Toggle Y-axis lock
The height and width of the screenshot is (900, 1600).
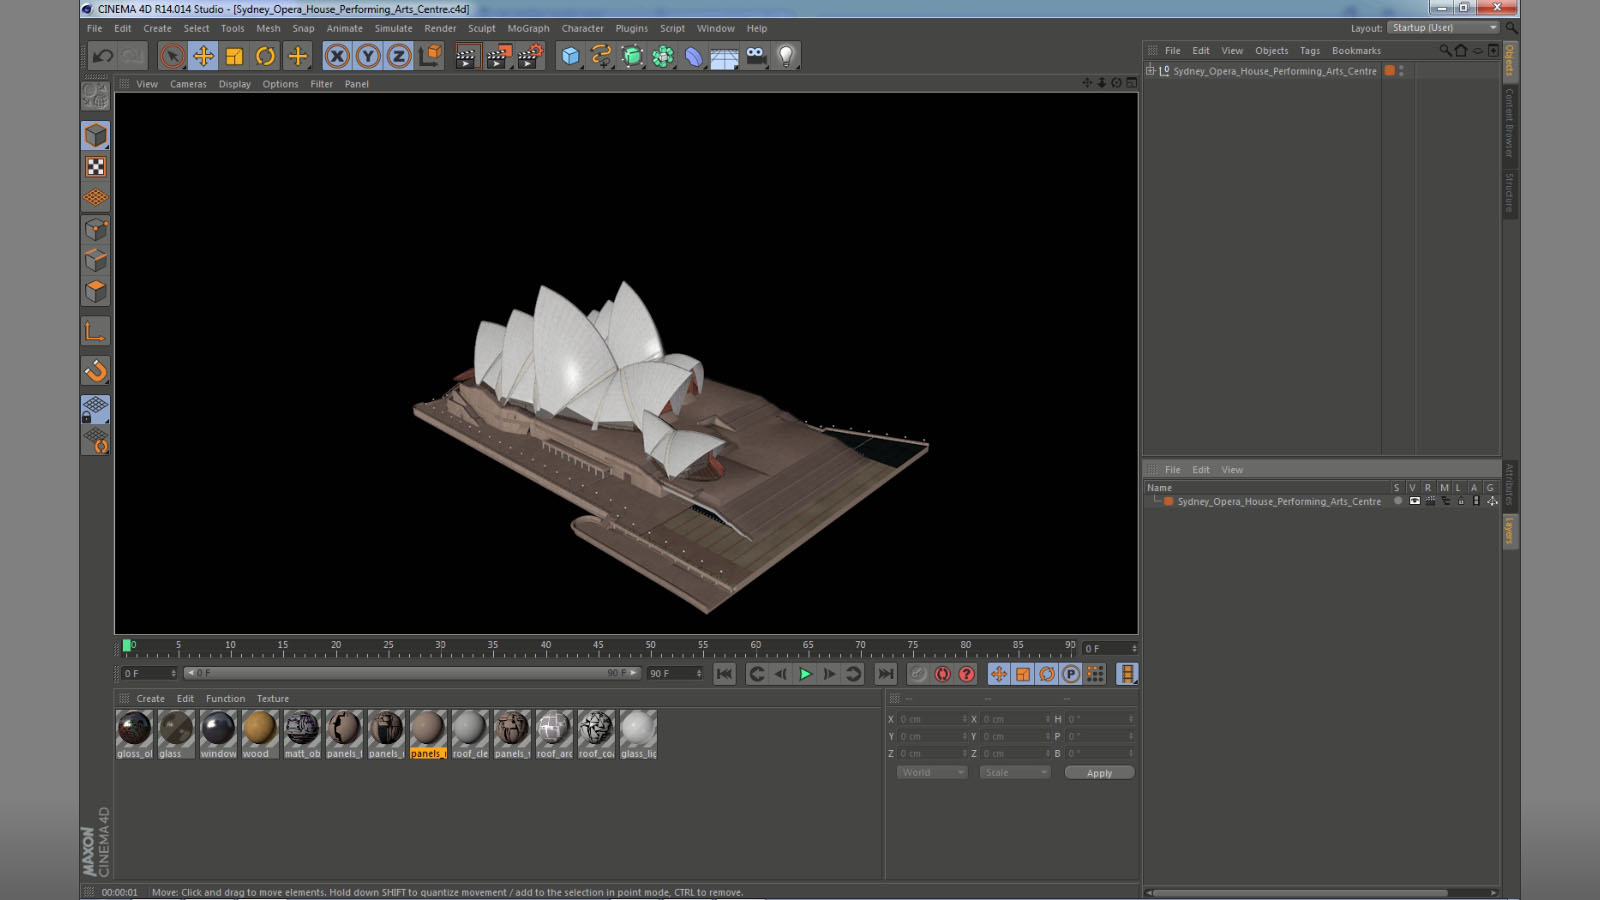pyautogui.click(x=368, y=56)
